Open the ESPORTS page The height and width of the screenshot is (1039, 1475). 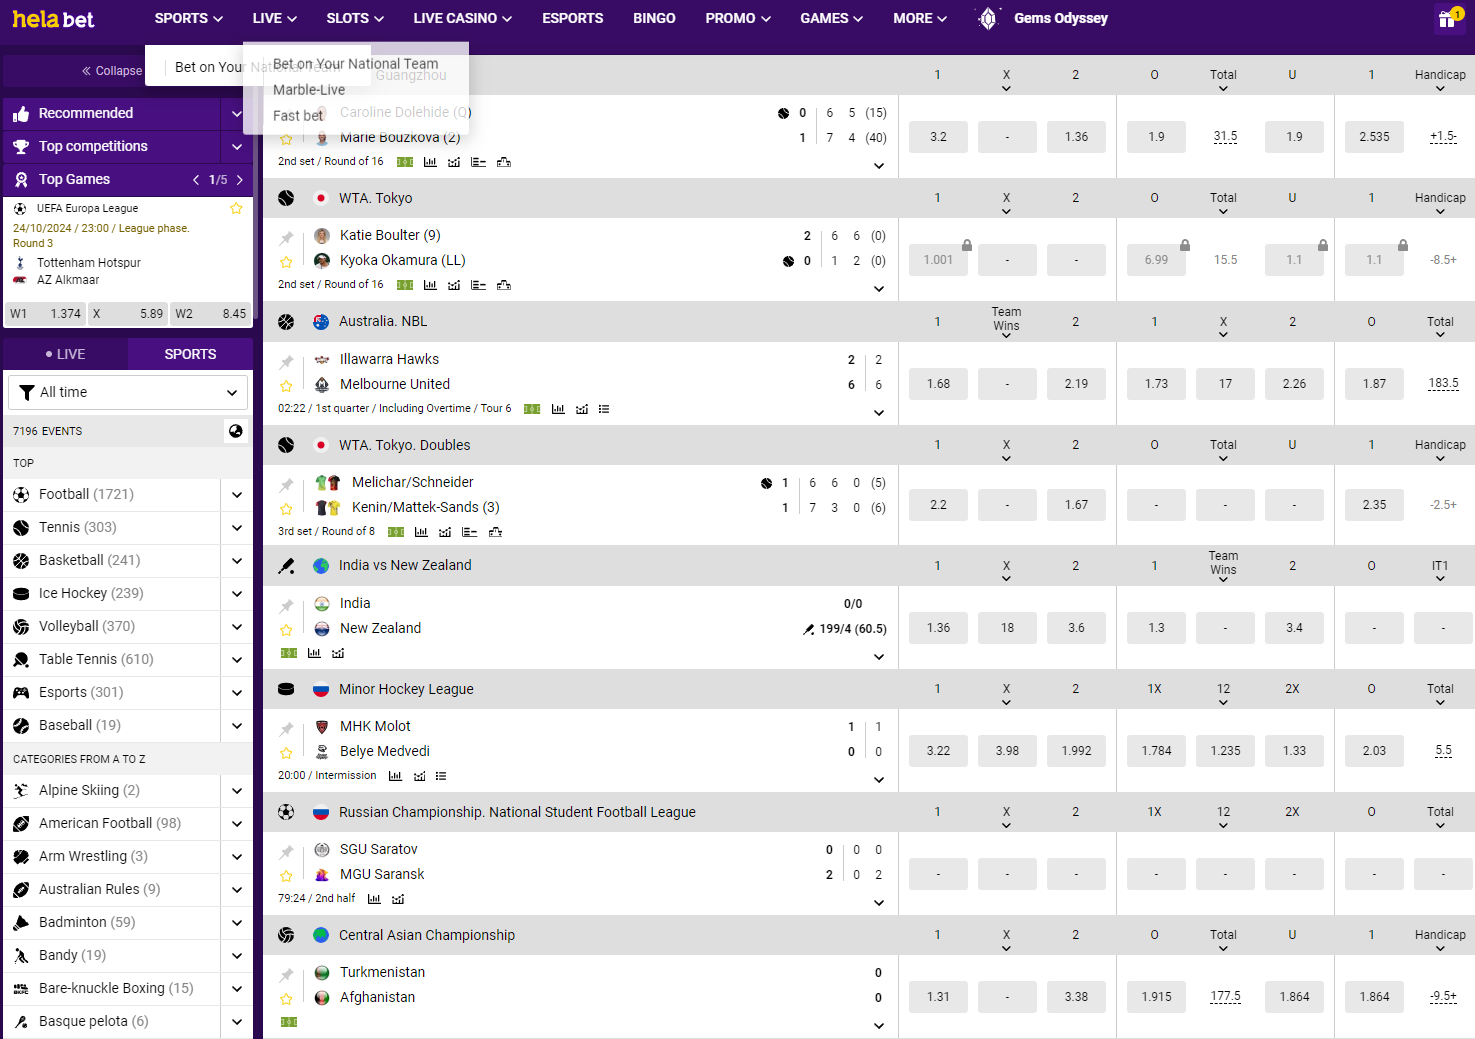pos(572,18)
